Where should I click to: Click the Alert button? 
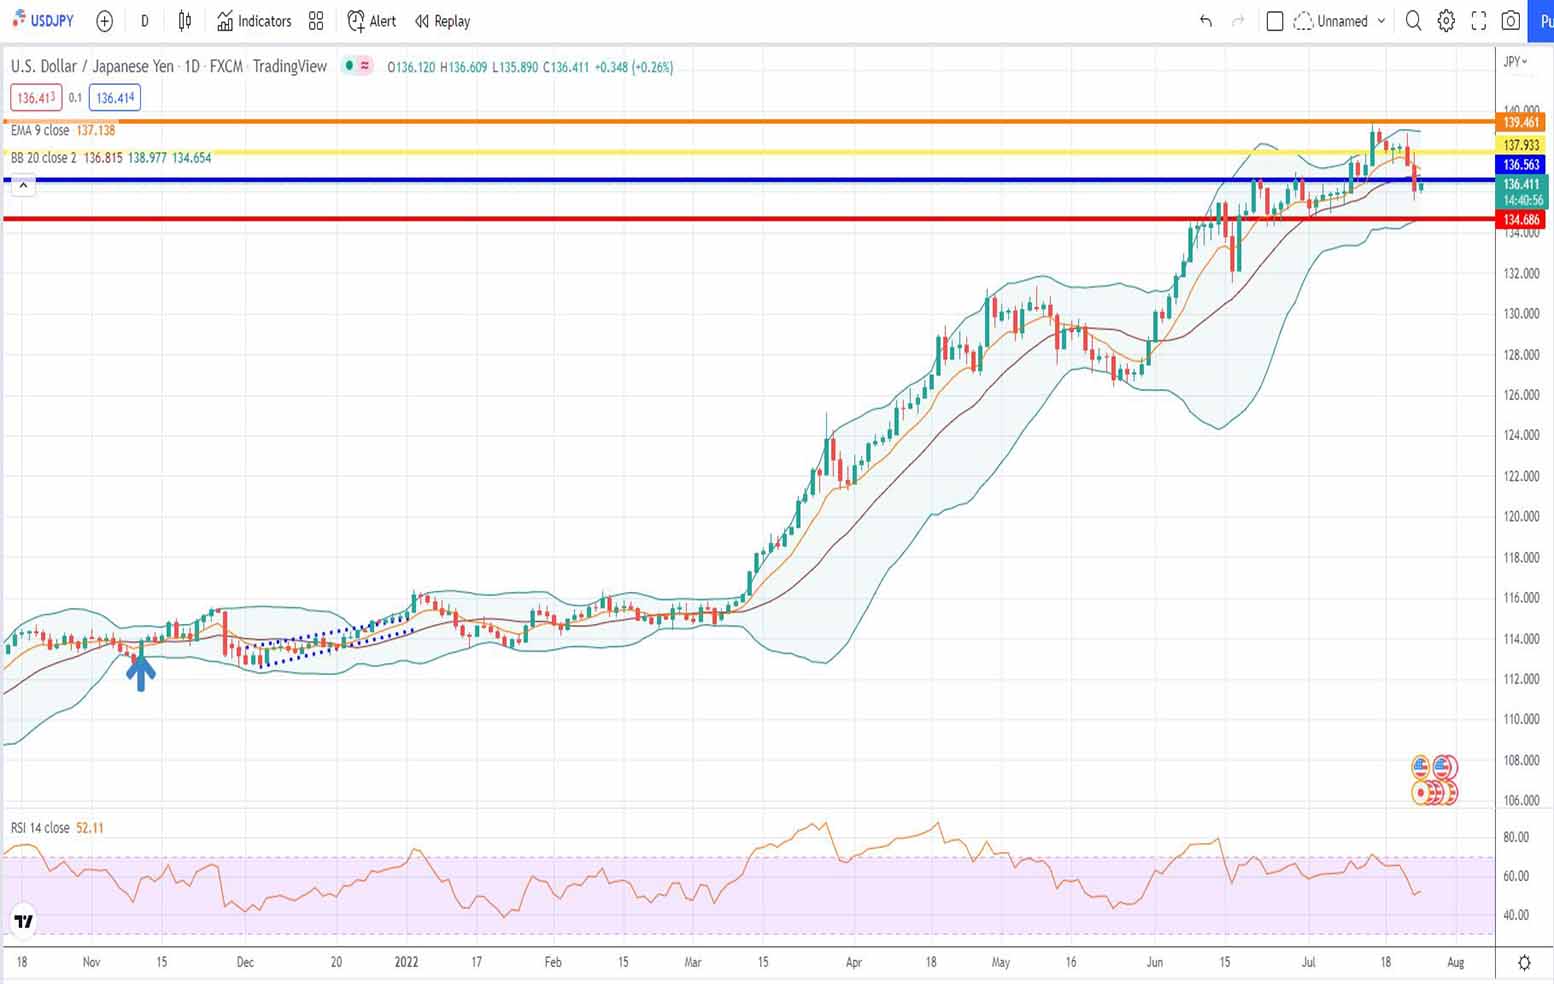[x=371, y=21]
